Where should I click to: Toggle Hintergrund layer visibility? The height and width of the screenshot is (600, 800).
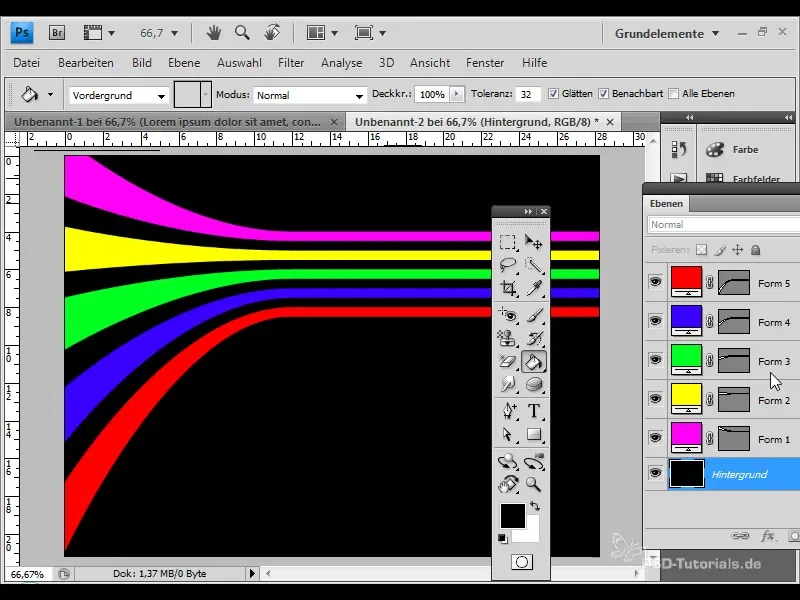[656, 473]
